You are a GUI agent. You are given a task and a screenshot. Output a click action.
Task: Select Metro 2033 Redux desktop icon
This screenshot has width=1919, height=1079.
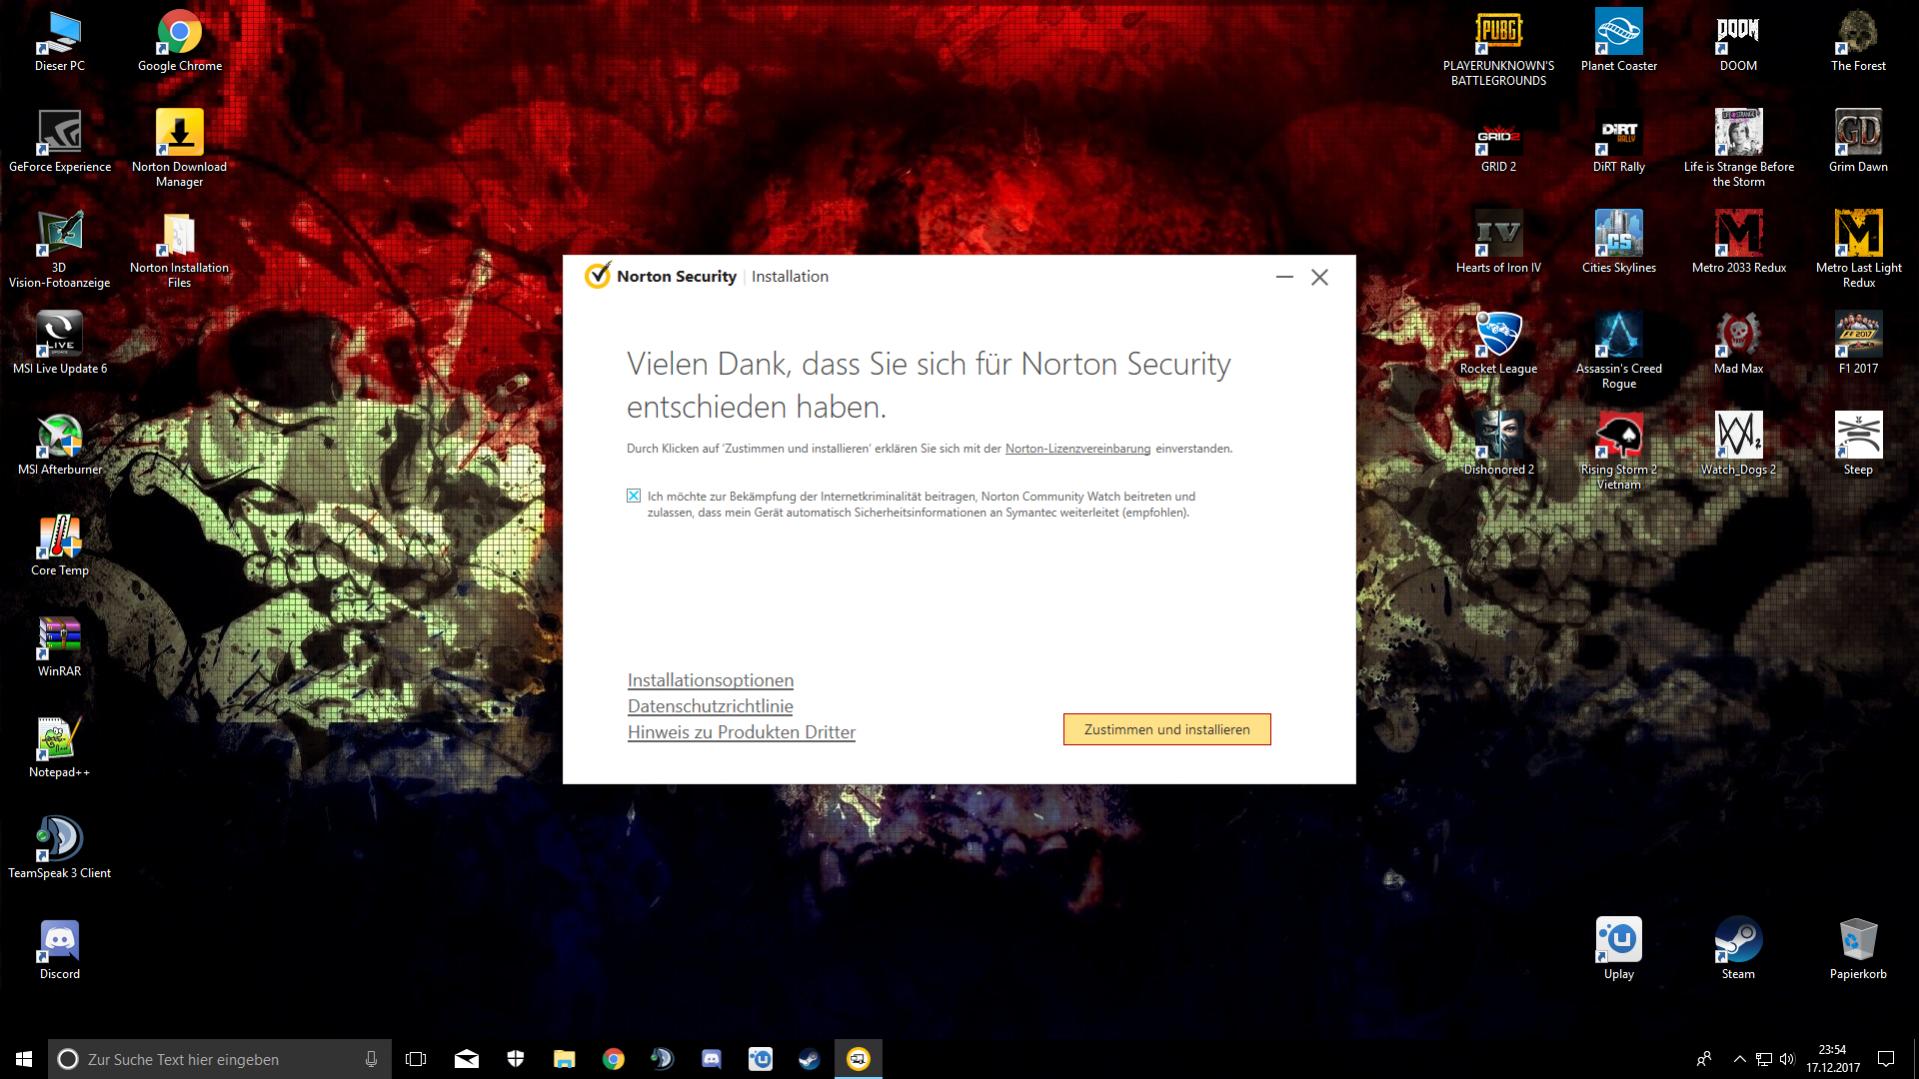point(1739,243)
